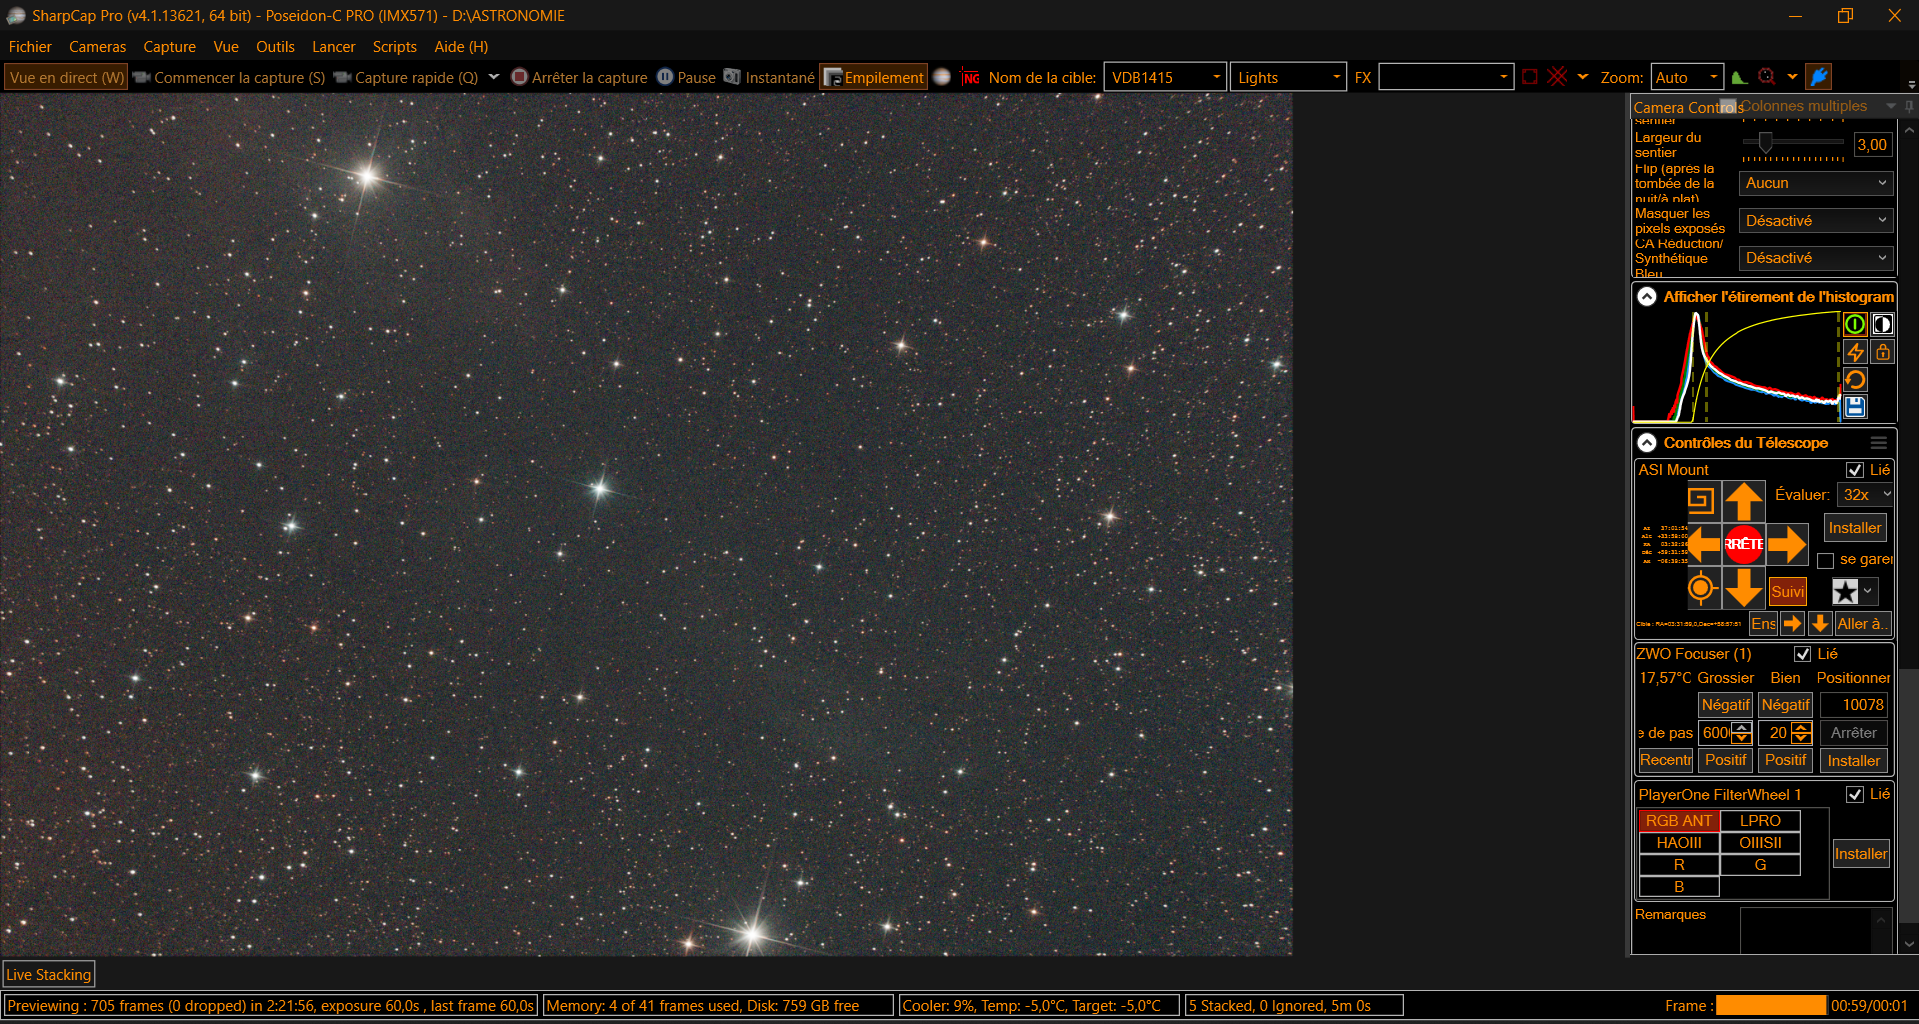This screenshot has width=1919, height=1024.
Task: Click the Grossier (coarse) Négatif focuser button
Action: [1726, 705]
